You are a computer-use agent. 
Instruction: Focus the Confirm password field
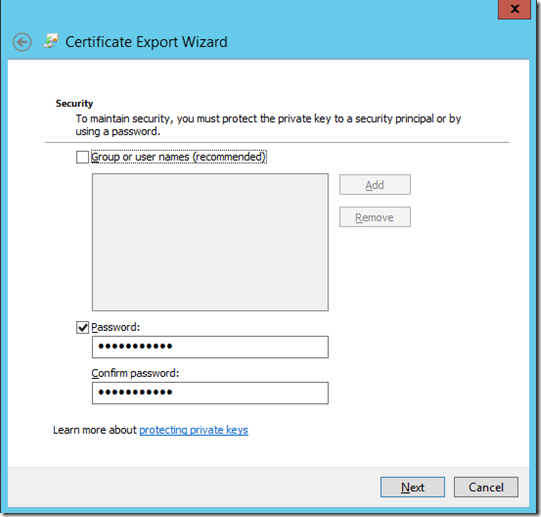210,393
